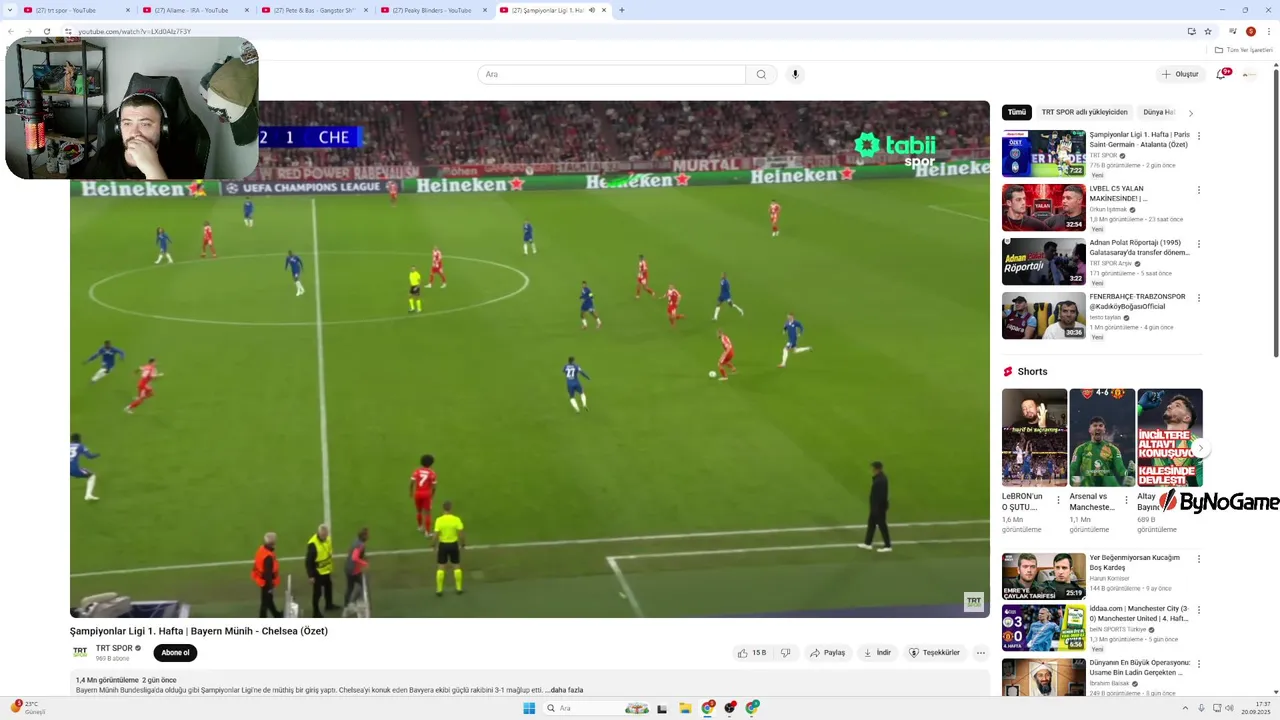
Task: Open options for Yer Beğenmiyorsan video
Action: coord(1199,559)
